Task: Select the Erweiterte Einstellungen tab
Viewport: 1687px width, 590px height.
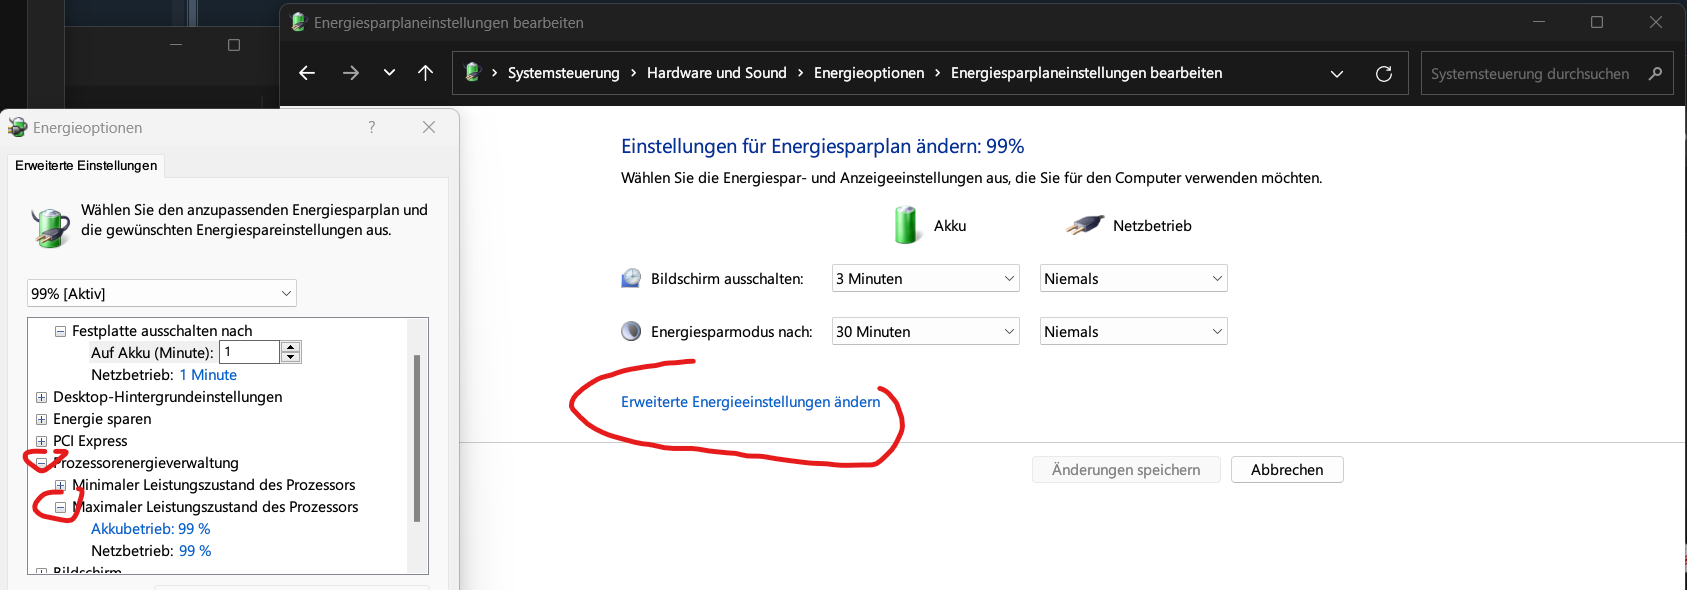Action: pyautogui.click(x=86, y=166)
